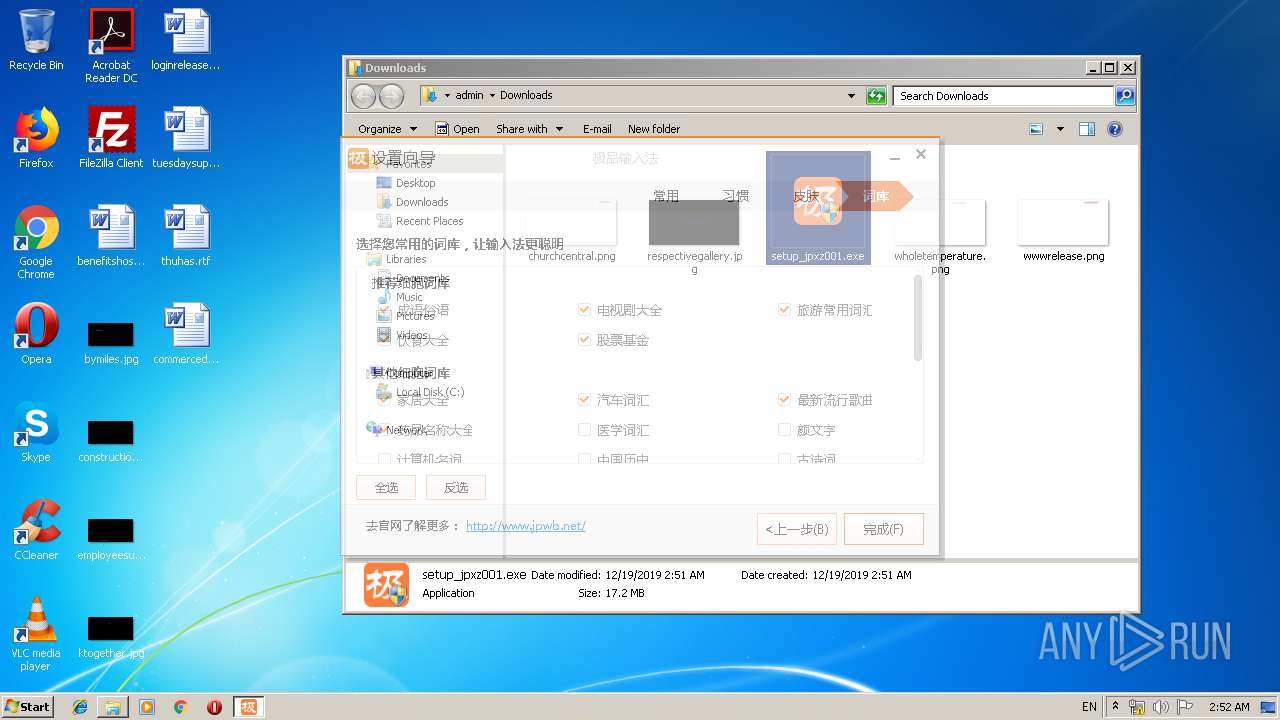Expand the address bar history dropdown
The image size is (1280, 720).
pos(851,96)
